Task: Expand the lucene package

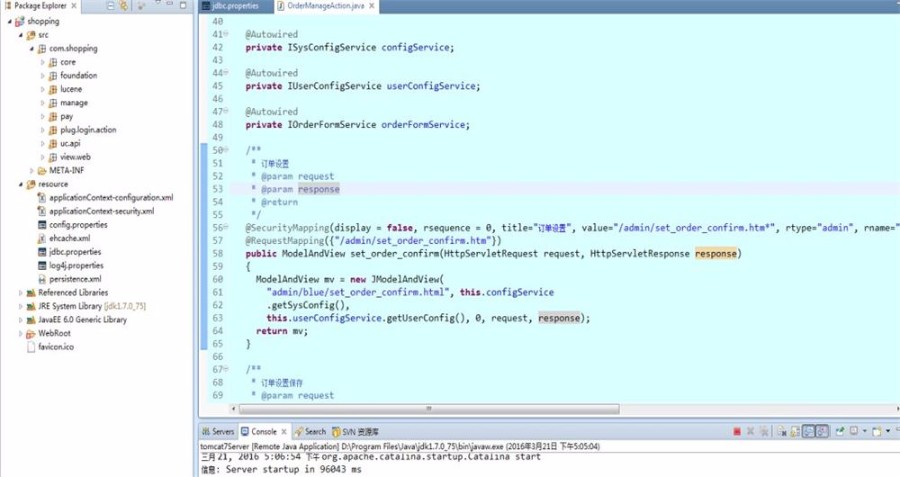Action: [42, 89]
